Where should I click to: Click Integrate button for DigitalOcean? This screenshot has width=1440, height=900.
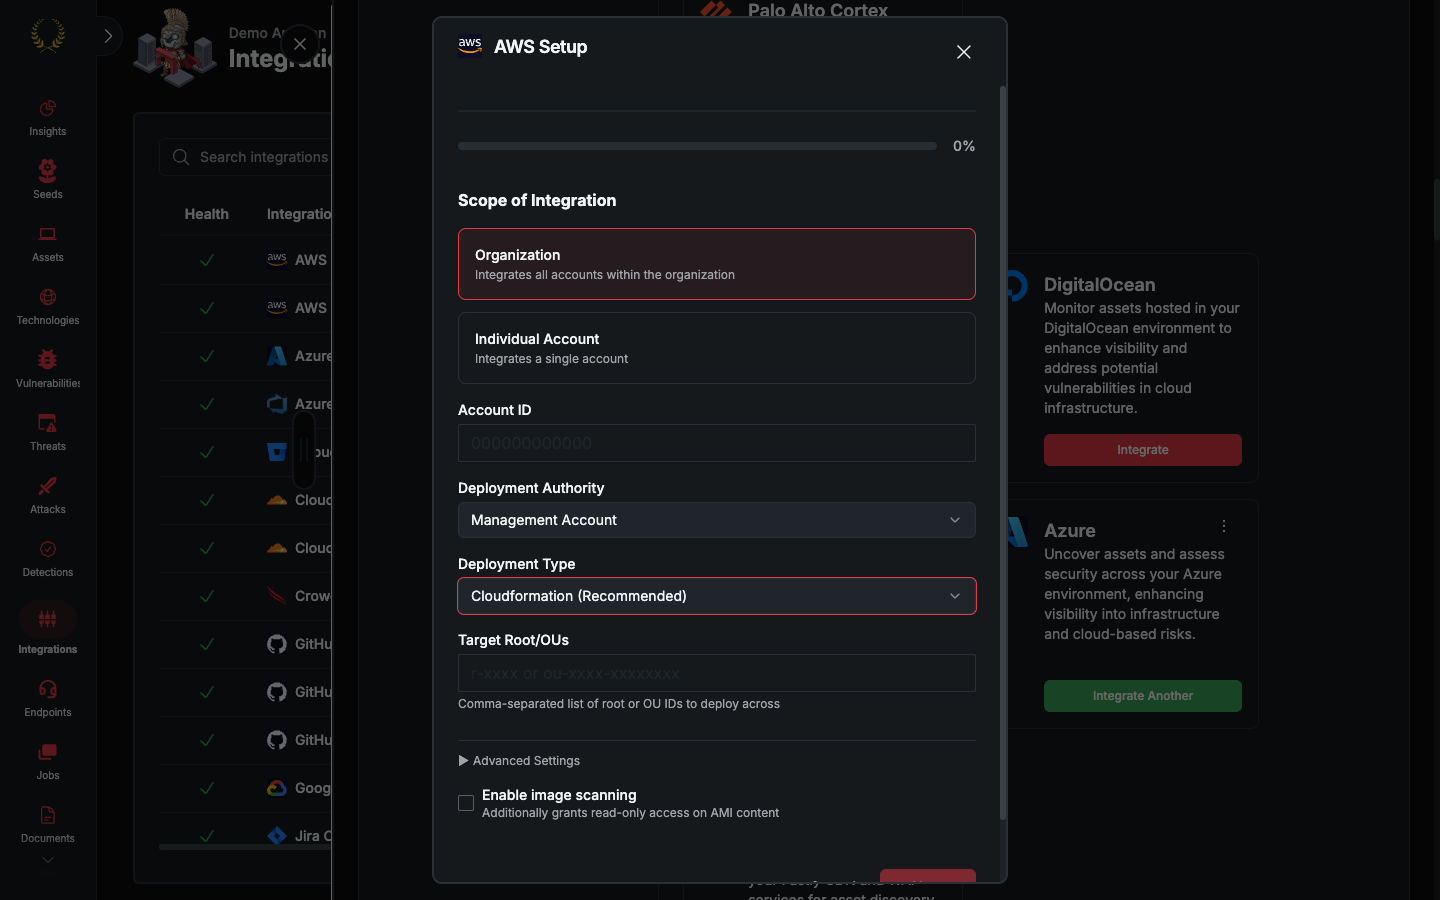(1143, 450)
